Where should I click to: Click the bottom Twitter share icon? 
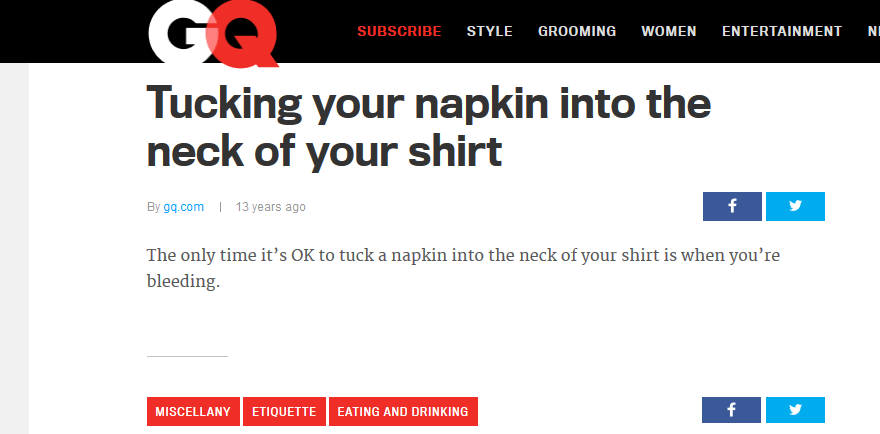(795, 410)
